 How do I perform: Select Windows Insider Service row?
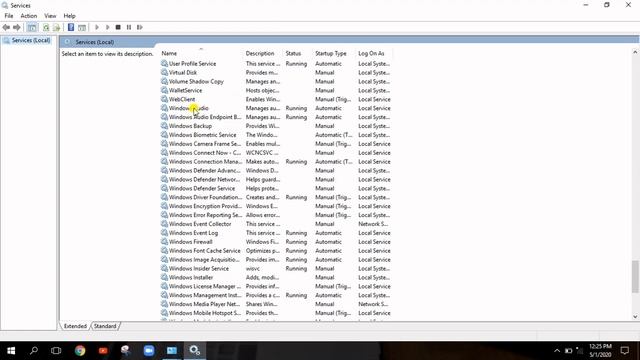[276, 269]
